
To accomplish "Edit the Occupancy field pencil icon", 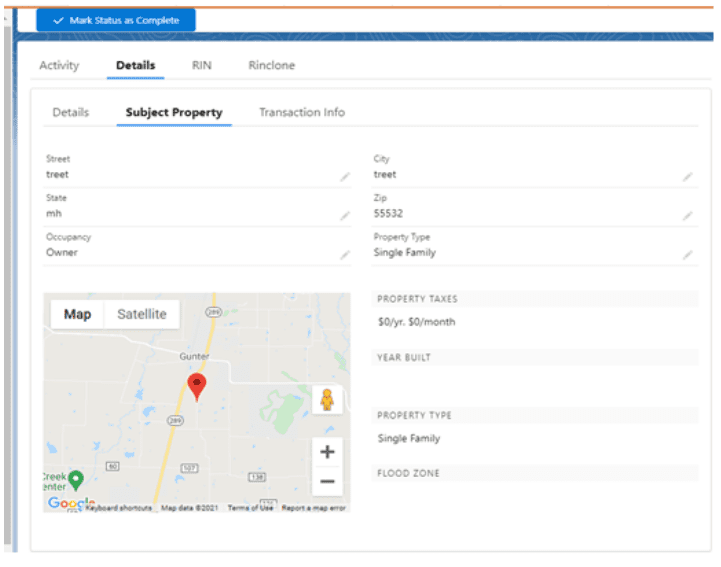I will pos(345,255).
